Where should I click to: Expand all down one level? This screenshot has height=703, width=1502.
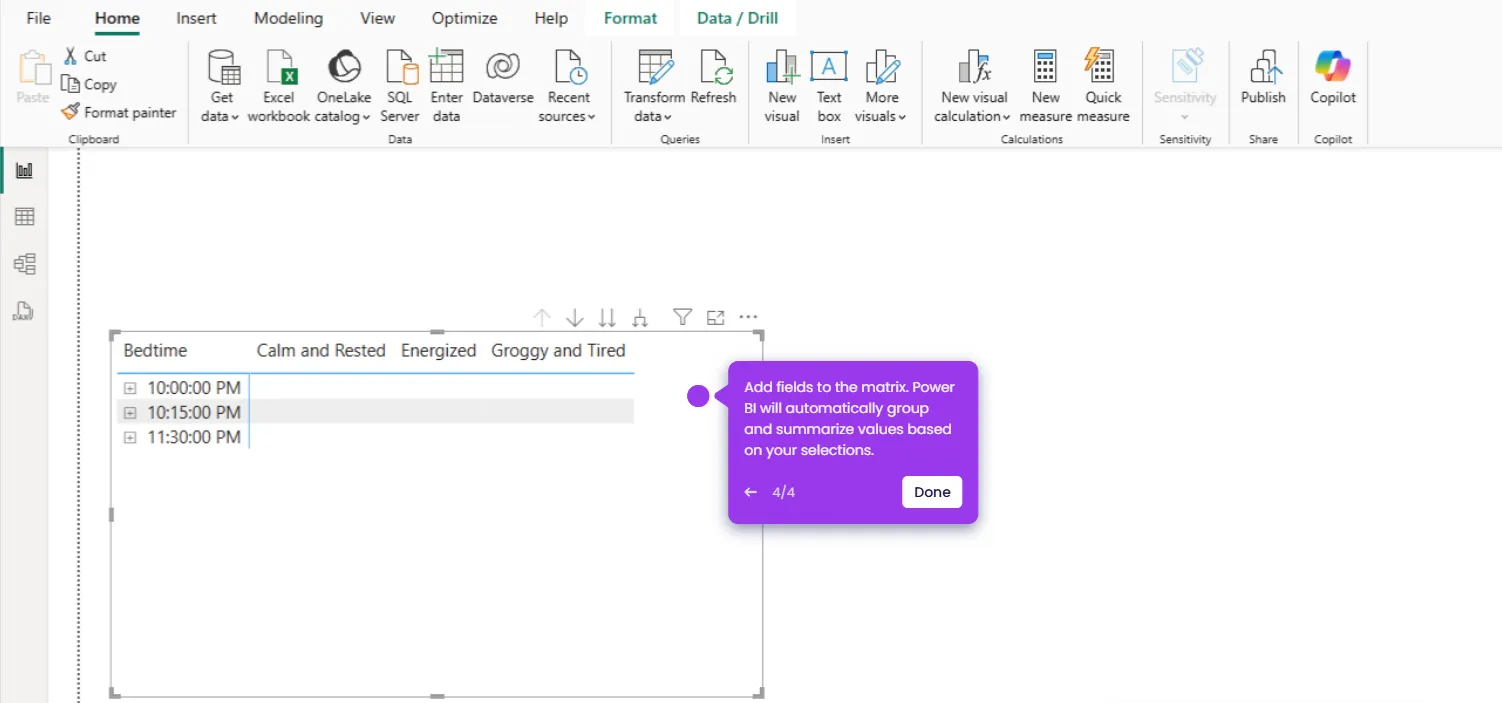pos(640,318)
